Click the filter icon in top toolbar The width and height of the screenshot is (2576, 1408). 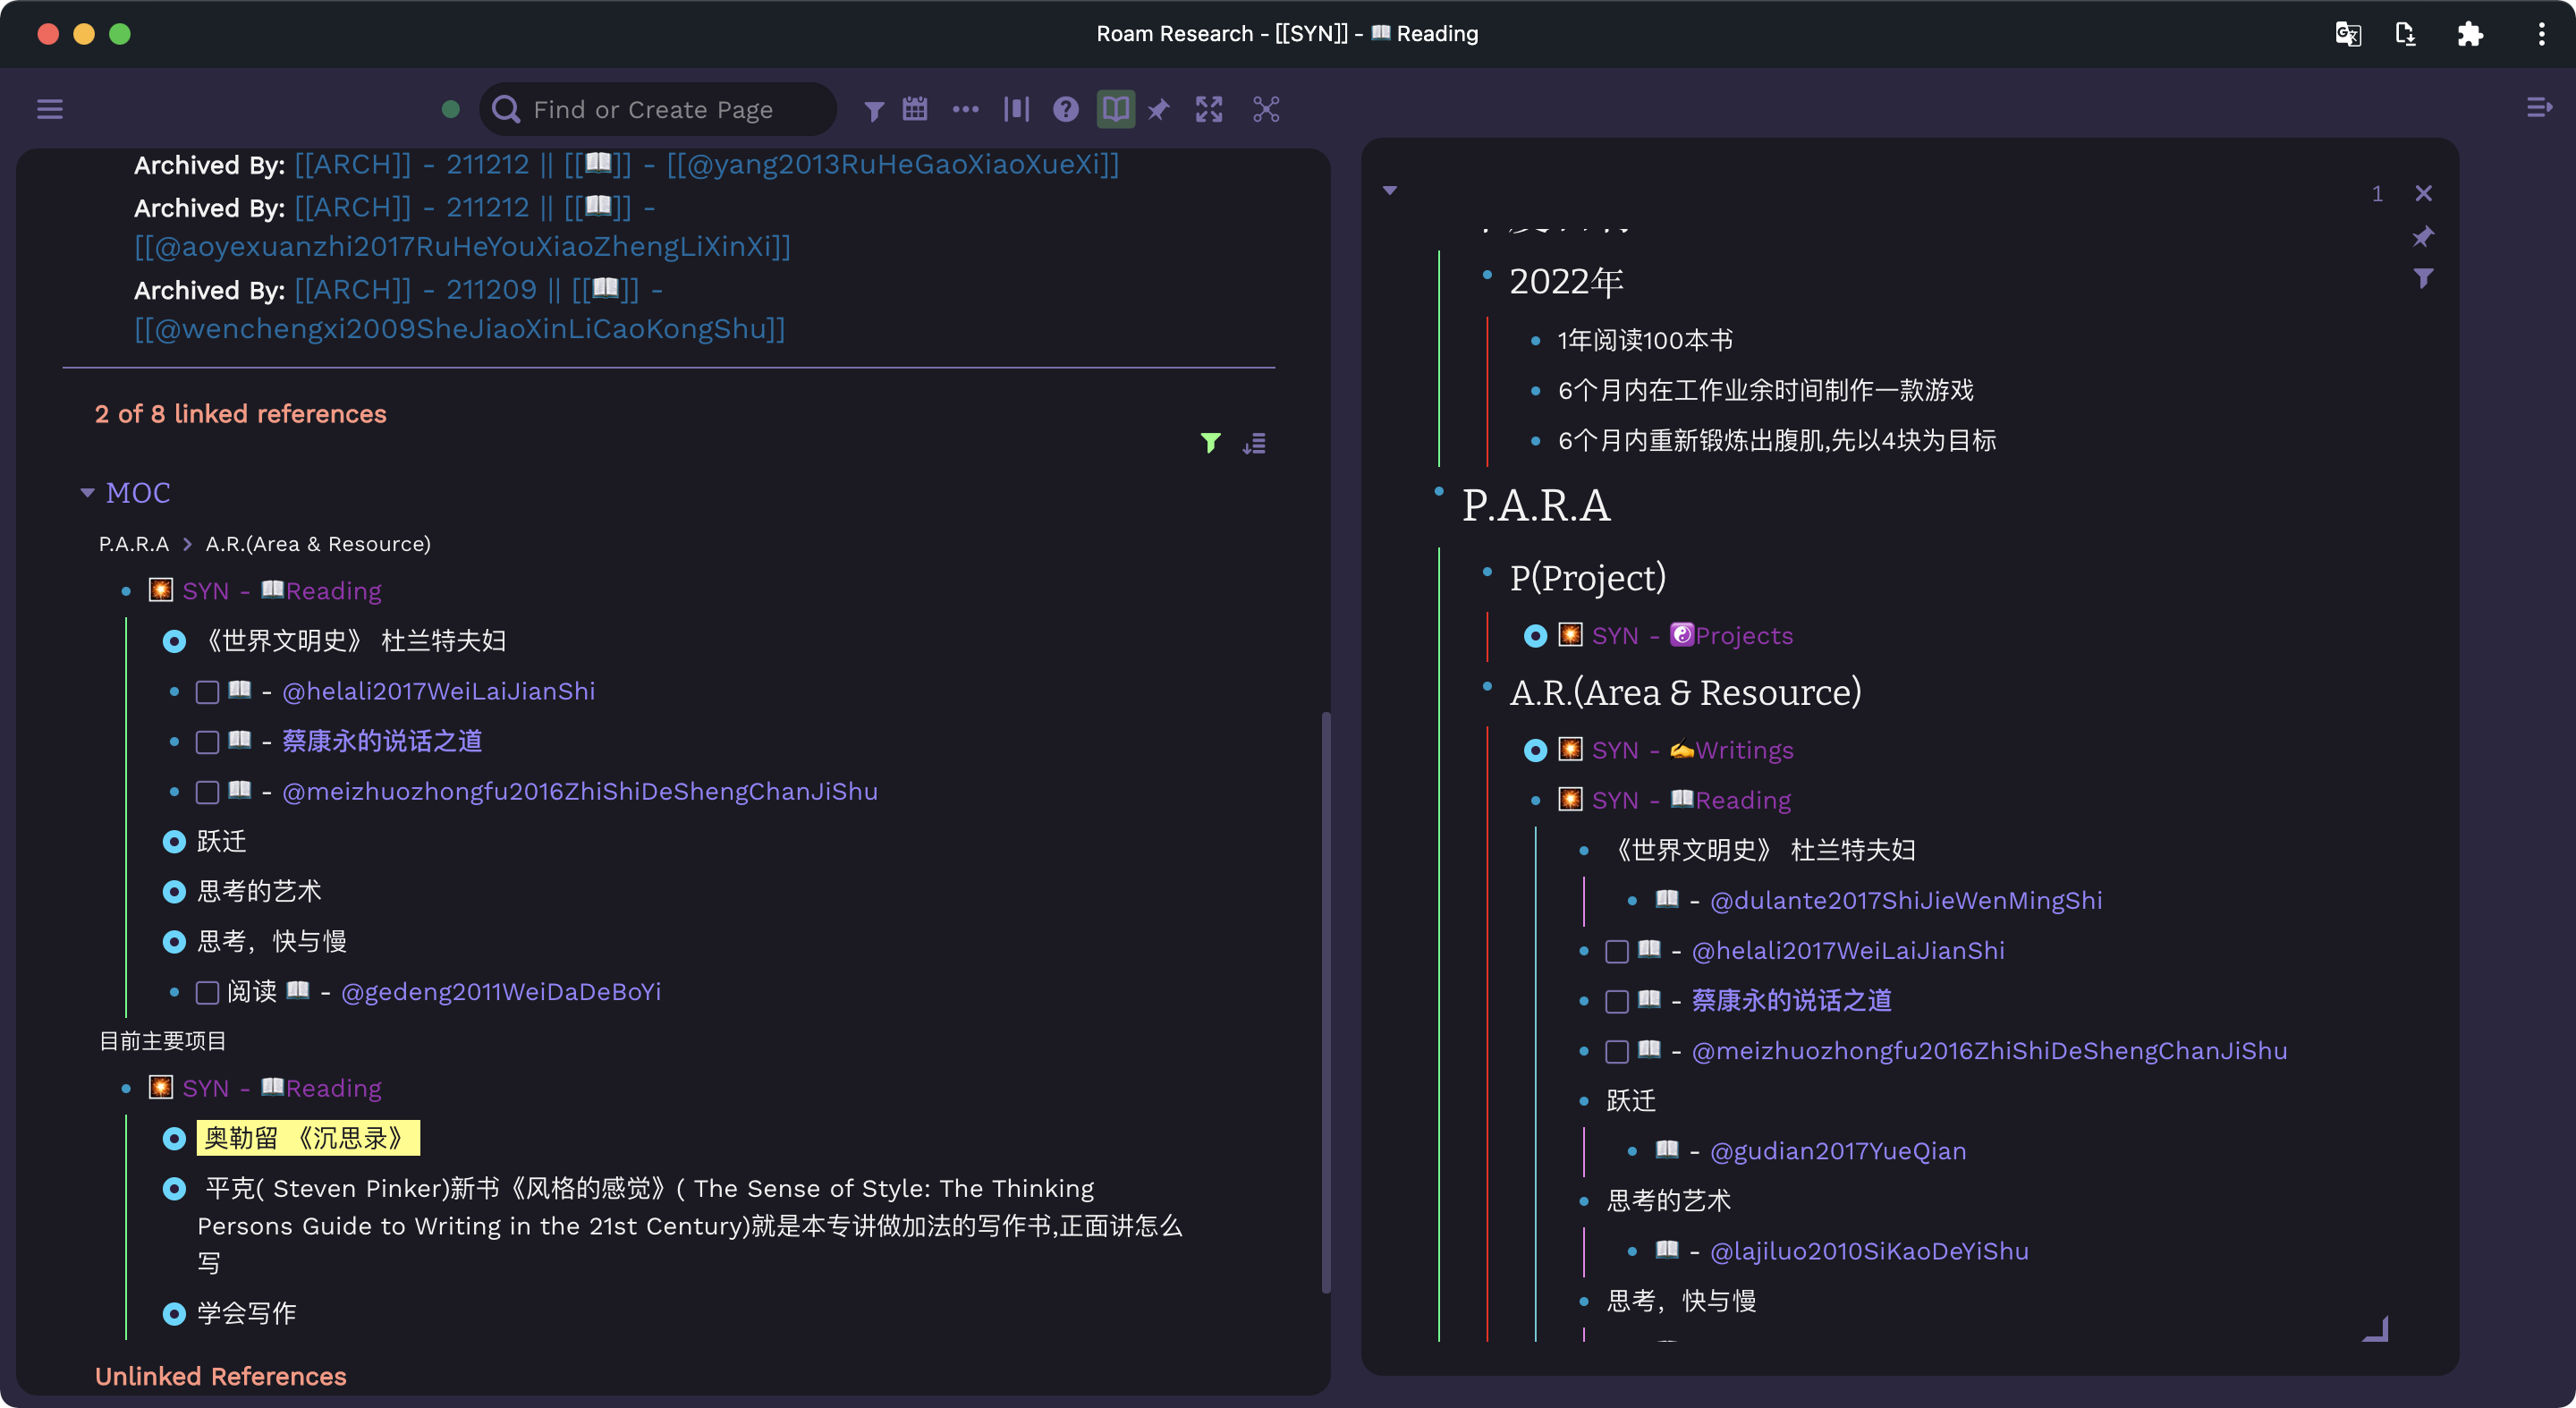(x=874, y=110)
